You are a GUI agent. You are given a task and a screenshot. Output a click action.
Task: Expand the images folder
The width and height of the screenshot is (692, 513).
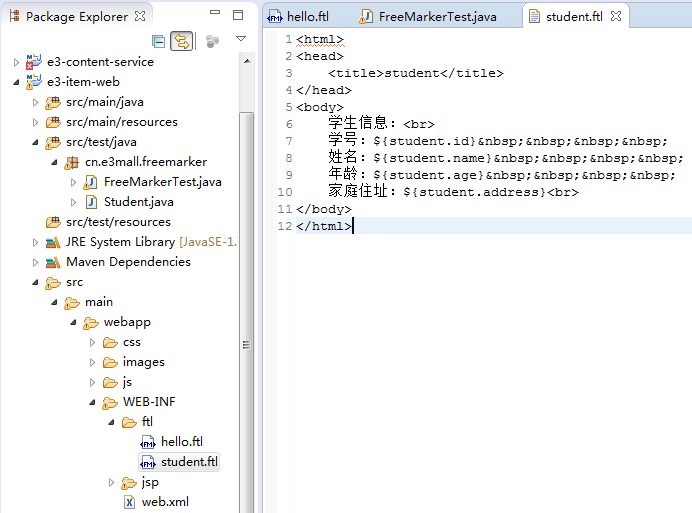(x=92, y=362)
